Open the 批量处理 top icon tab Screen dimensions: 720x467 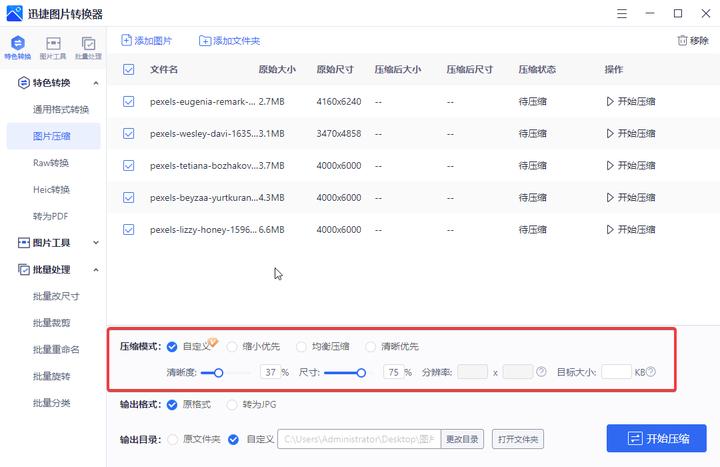click(x=88, y=48)
